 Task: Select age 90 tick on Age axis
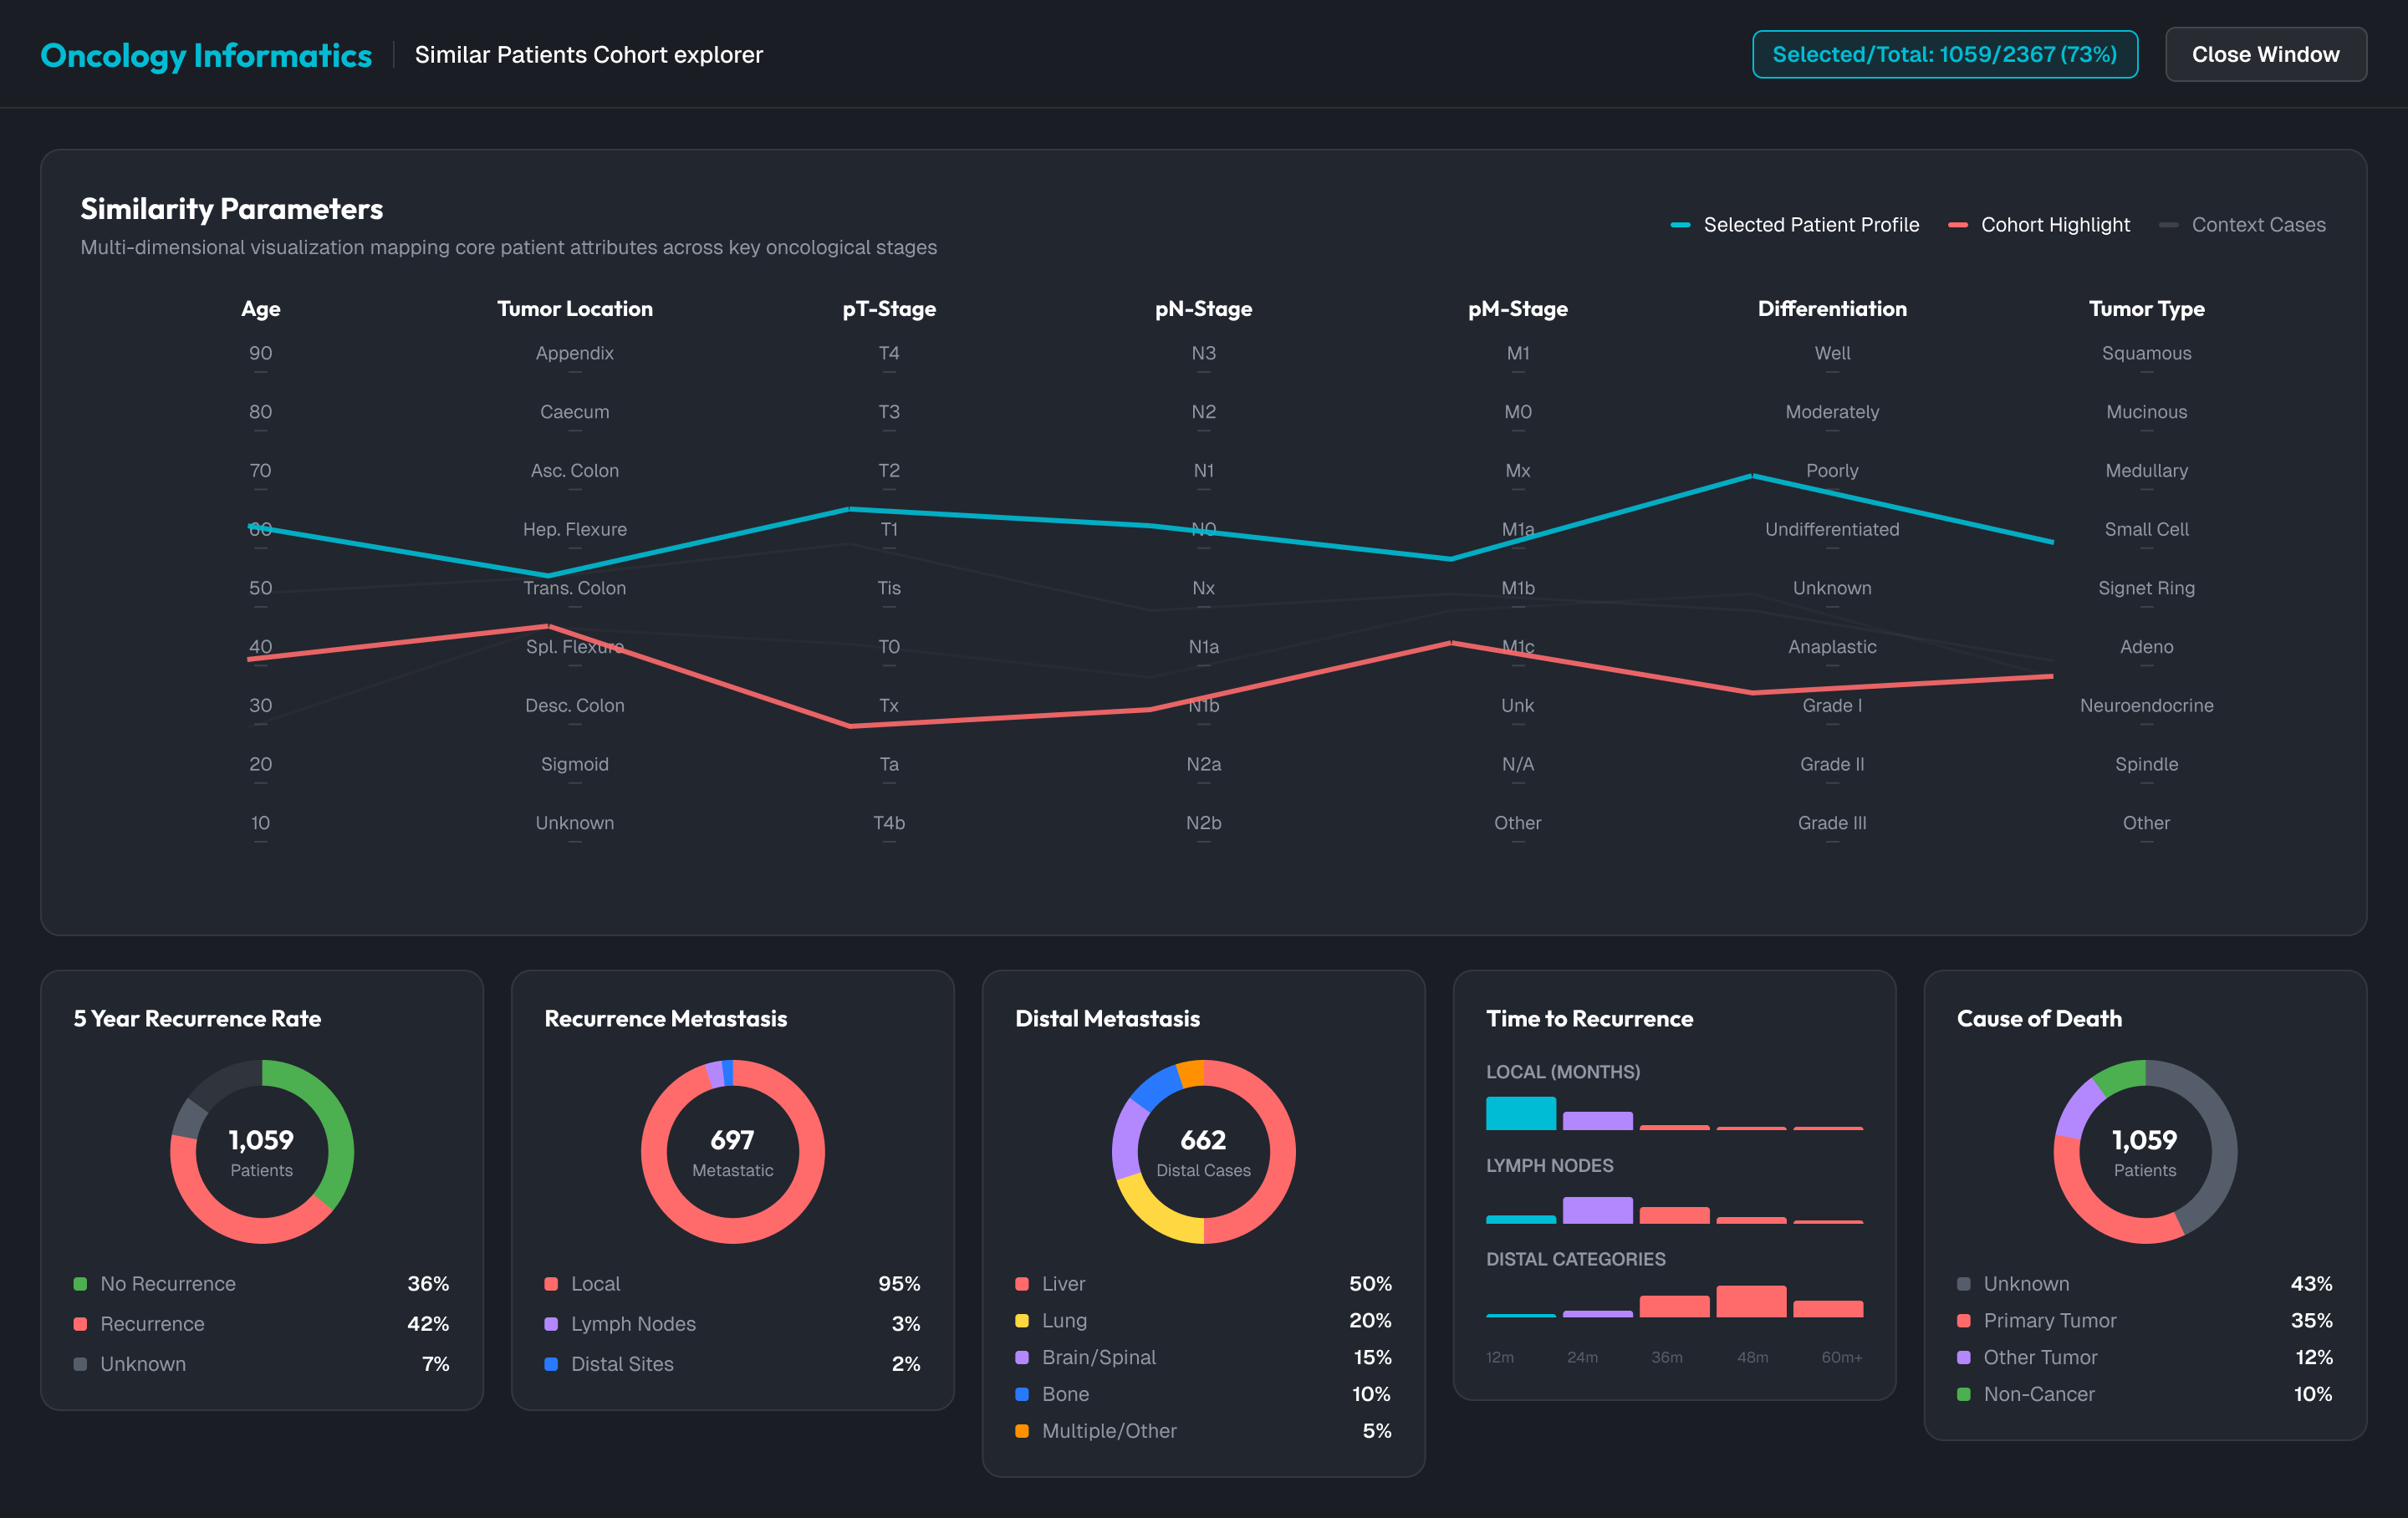pyautogui.click(x=261, y=353)
